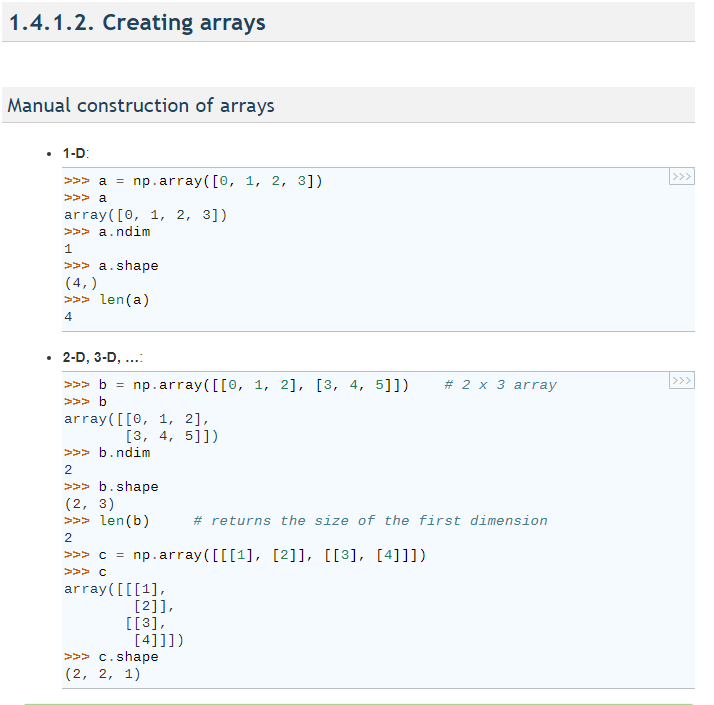Click the 'len(a)' code line
Viewport: 714px width, 705px height.
[124, 300]
